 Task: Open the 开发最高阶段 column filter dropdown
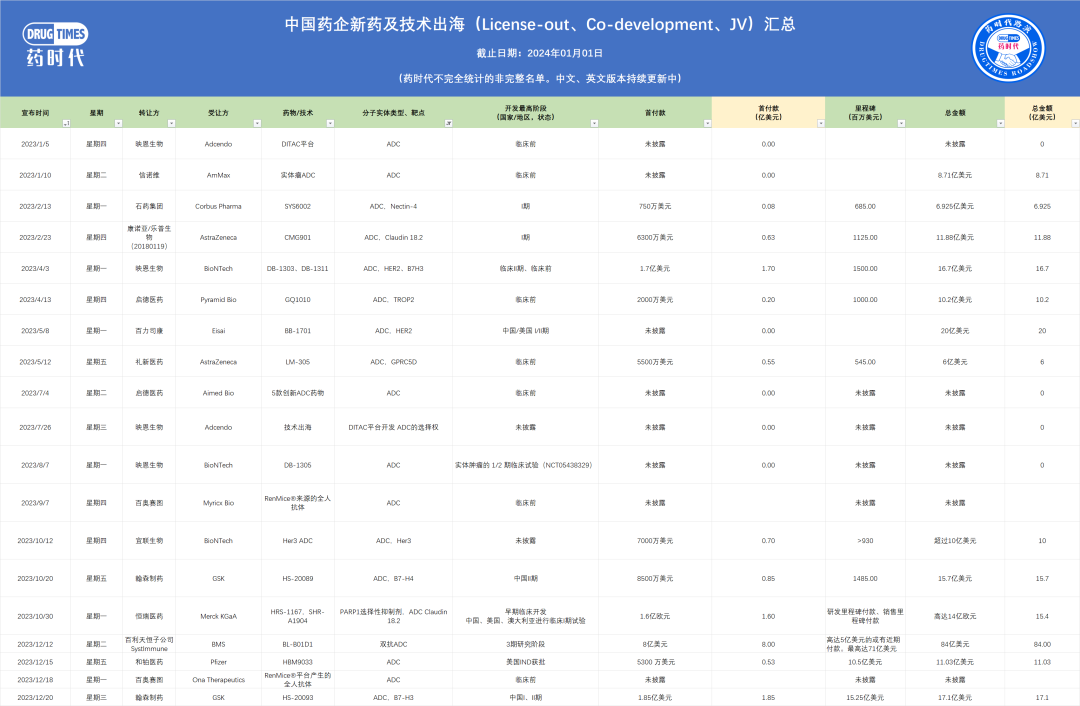(594, 123)
